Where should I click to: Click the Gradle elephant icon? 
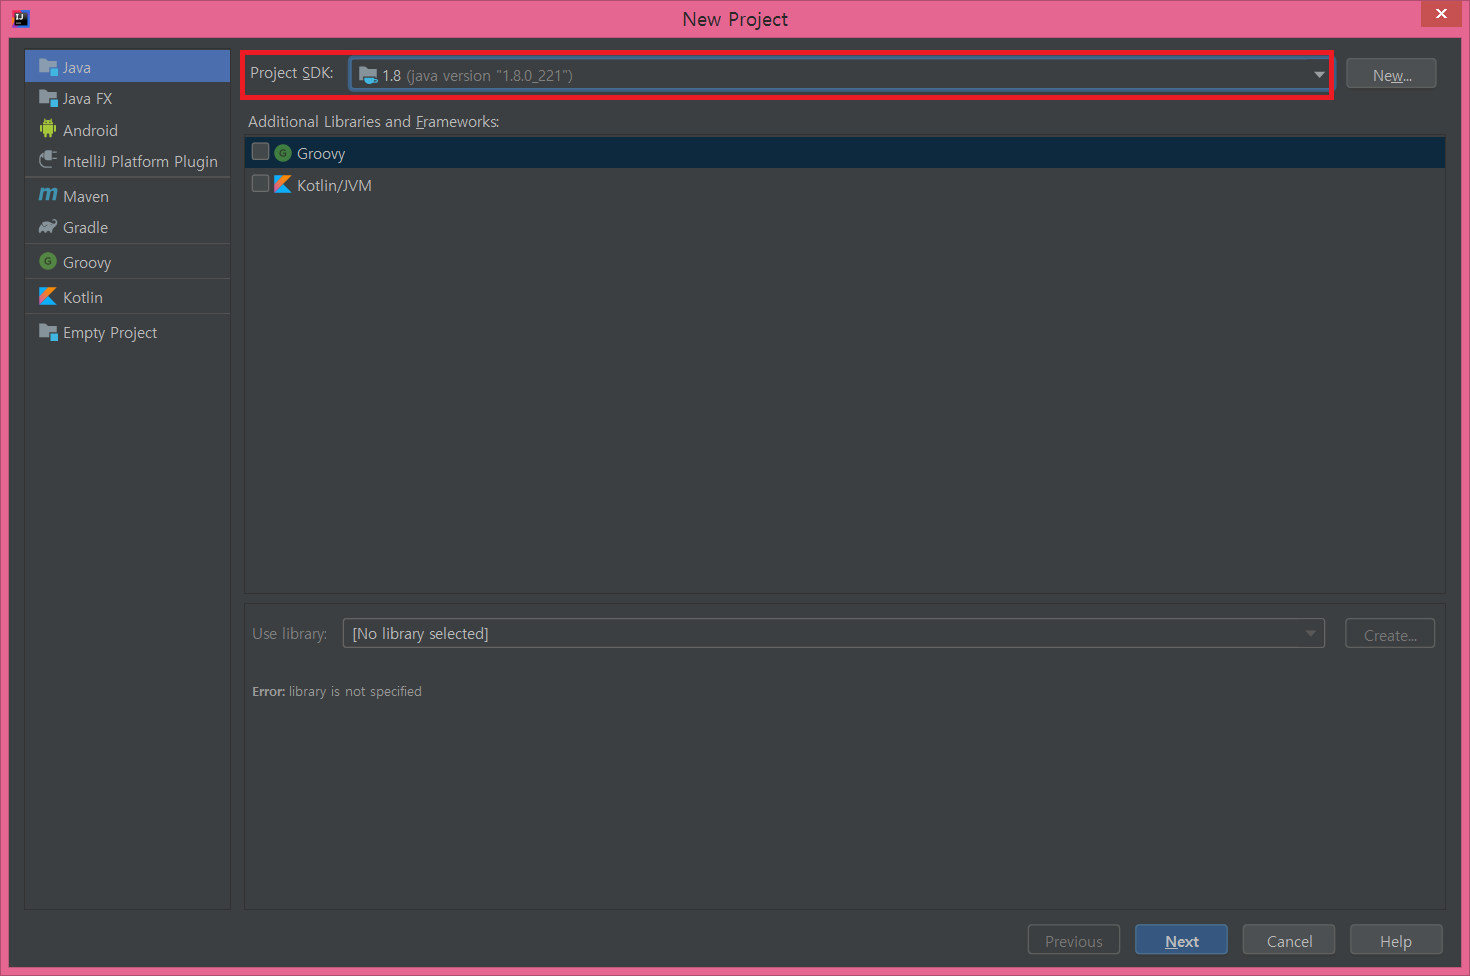pyautogui.click(x=48, y=226)
